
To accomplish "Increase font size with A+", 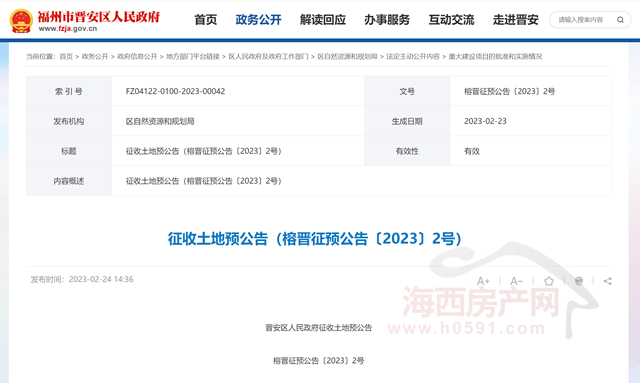I will [x=483, y=281].
